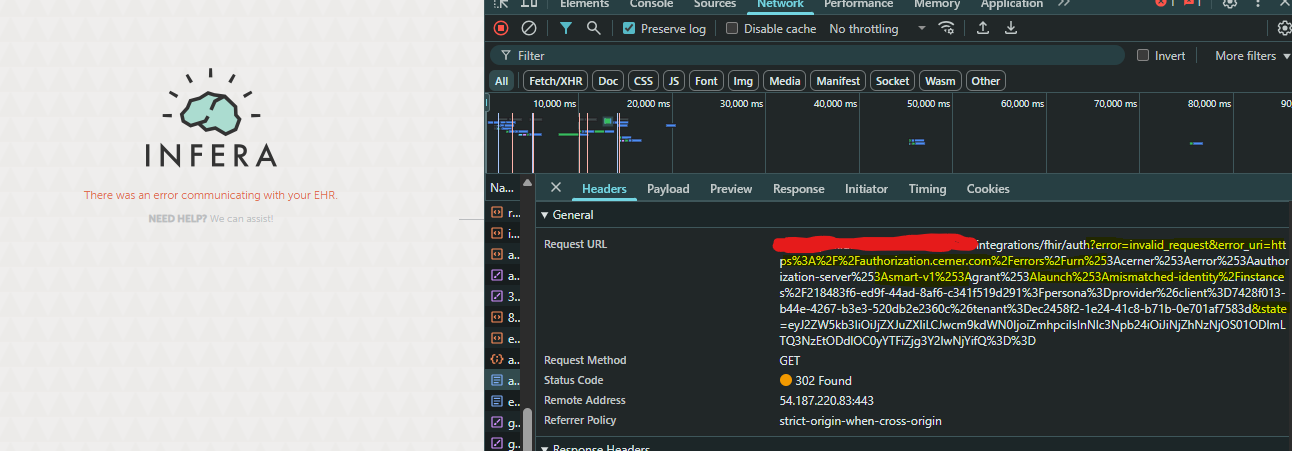Open No throttling dropdown

coord(877,28)
